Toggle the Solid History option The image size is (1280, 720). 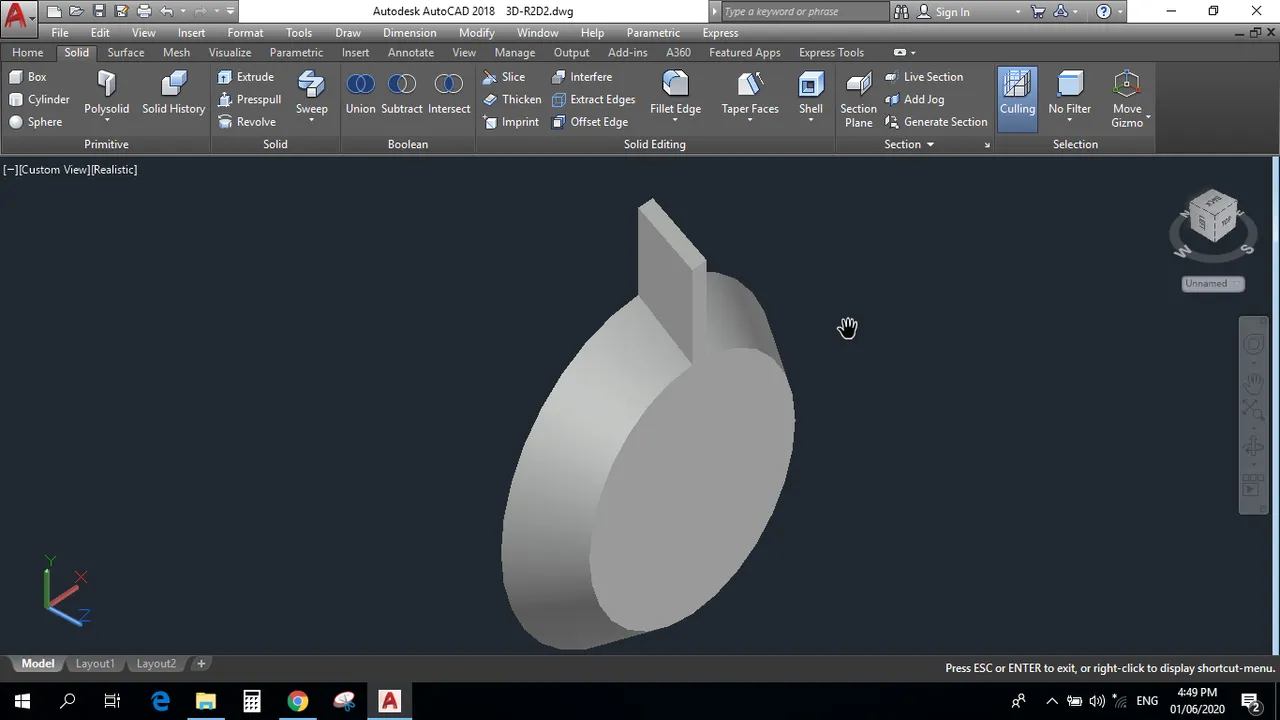pyautogui.click(x=173, y=94)
